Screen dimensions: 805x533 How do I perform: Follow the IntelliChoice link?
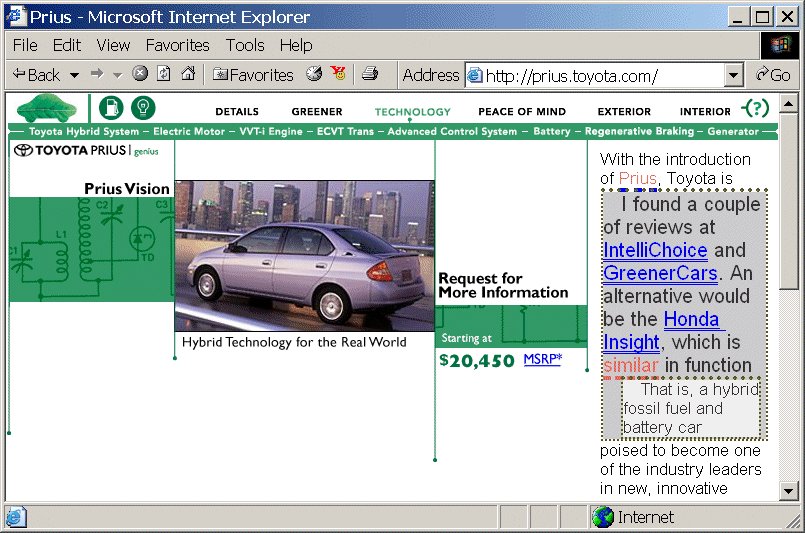tap(655, 250)
